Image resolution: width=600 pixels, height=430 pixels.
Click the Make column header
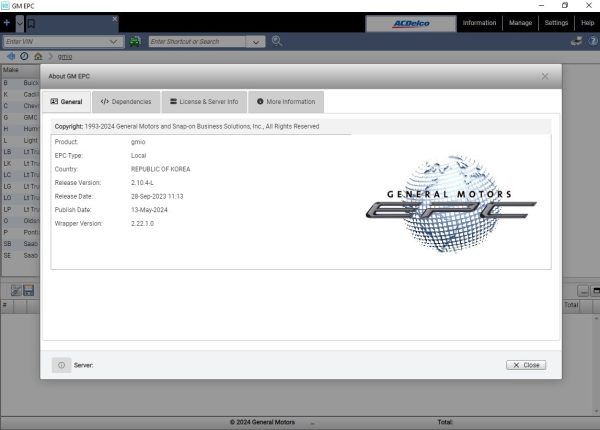tap(21, 70)
